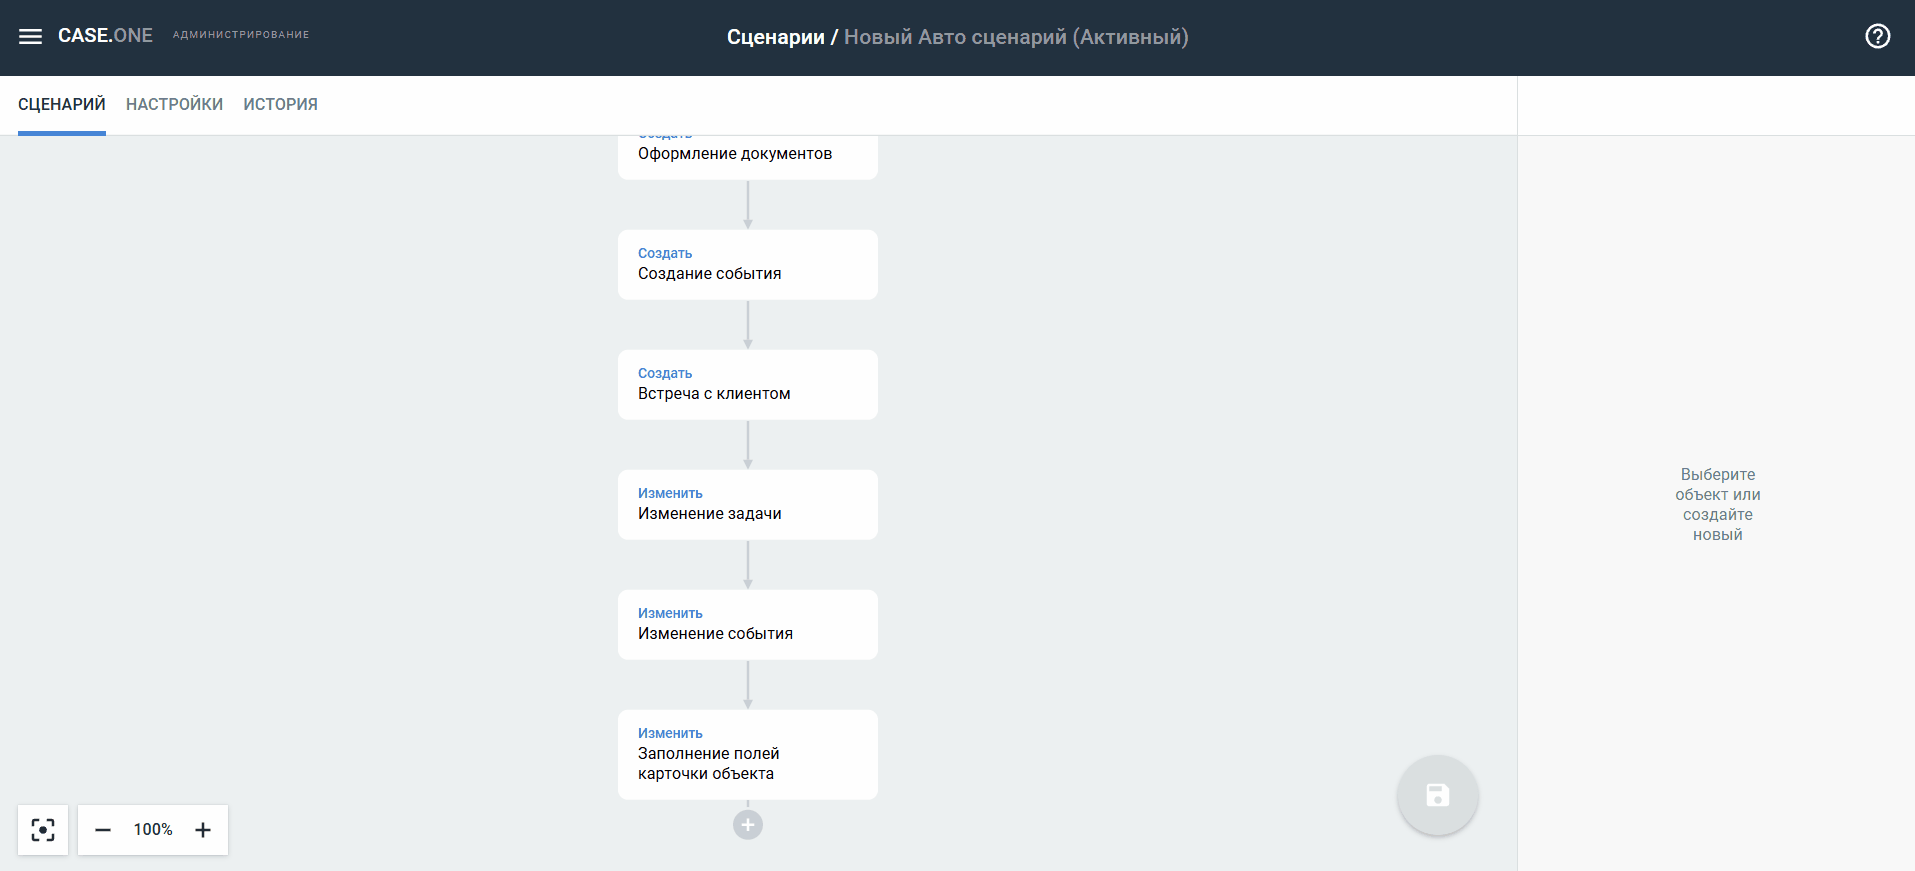Select the Оформление документов step card

click(748, 157)
